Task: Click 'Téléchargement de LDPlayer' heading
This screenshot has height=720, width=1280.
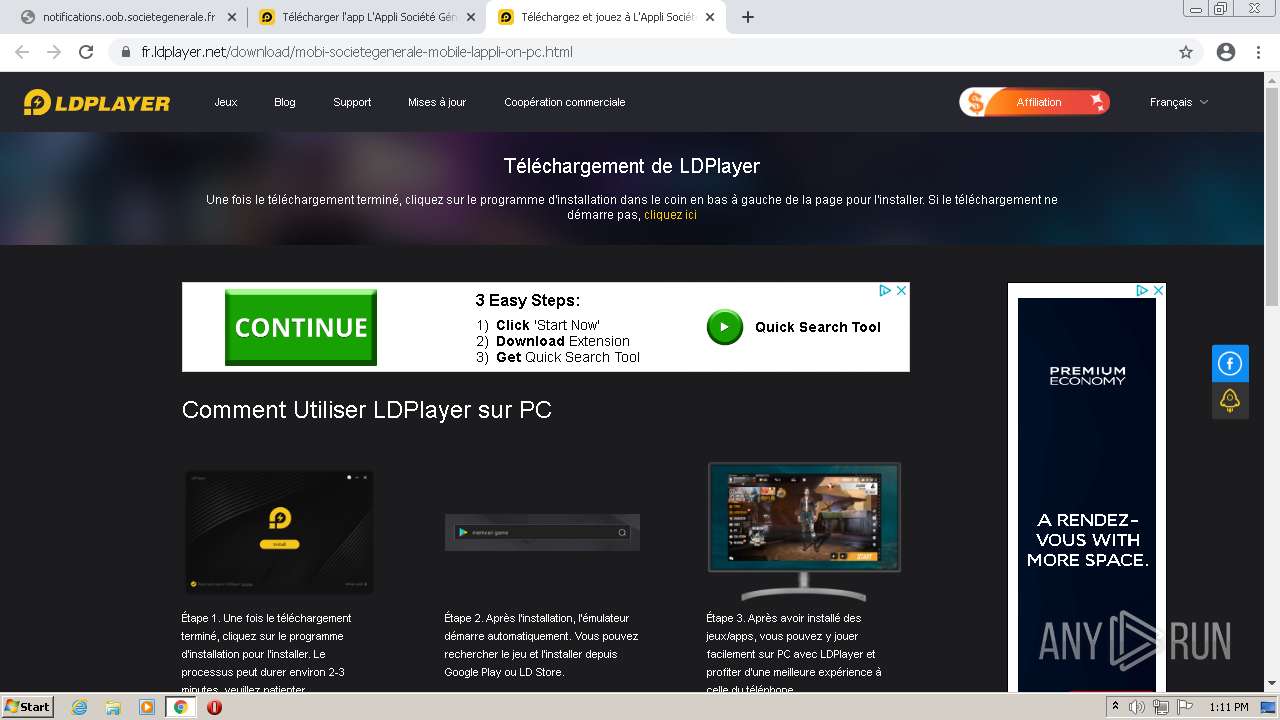Action: point(632,166)
